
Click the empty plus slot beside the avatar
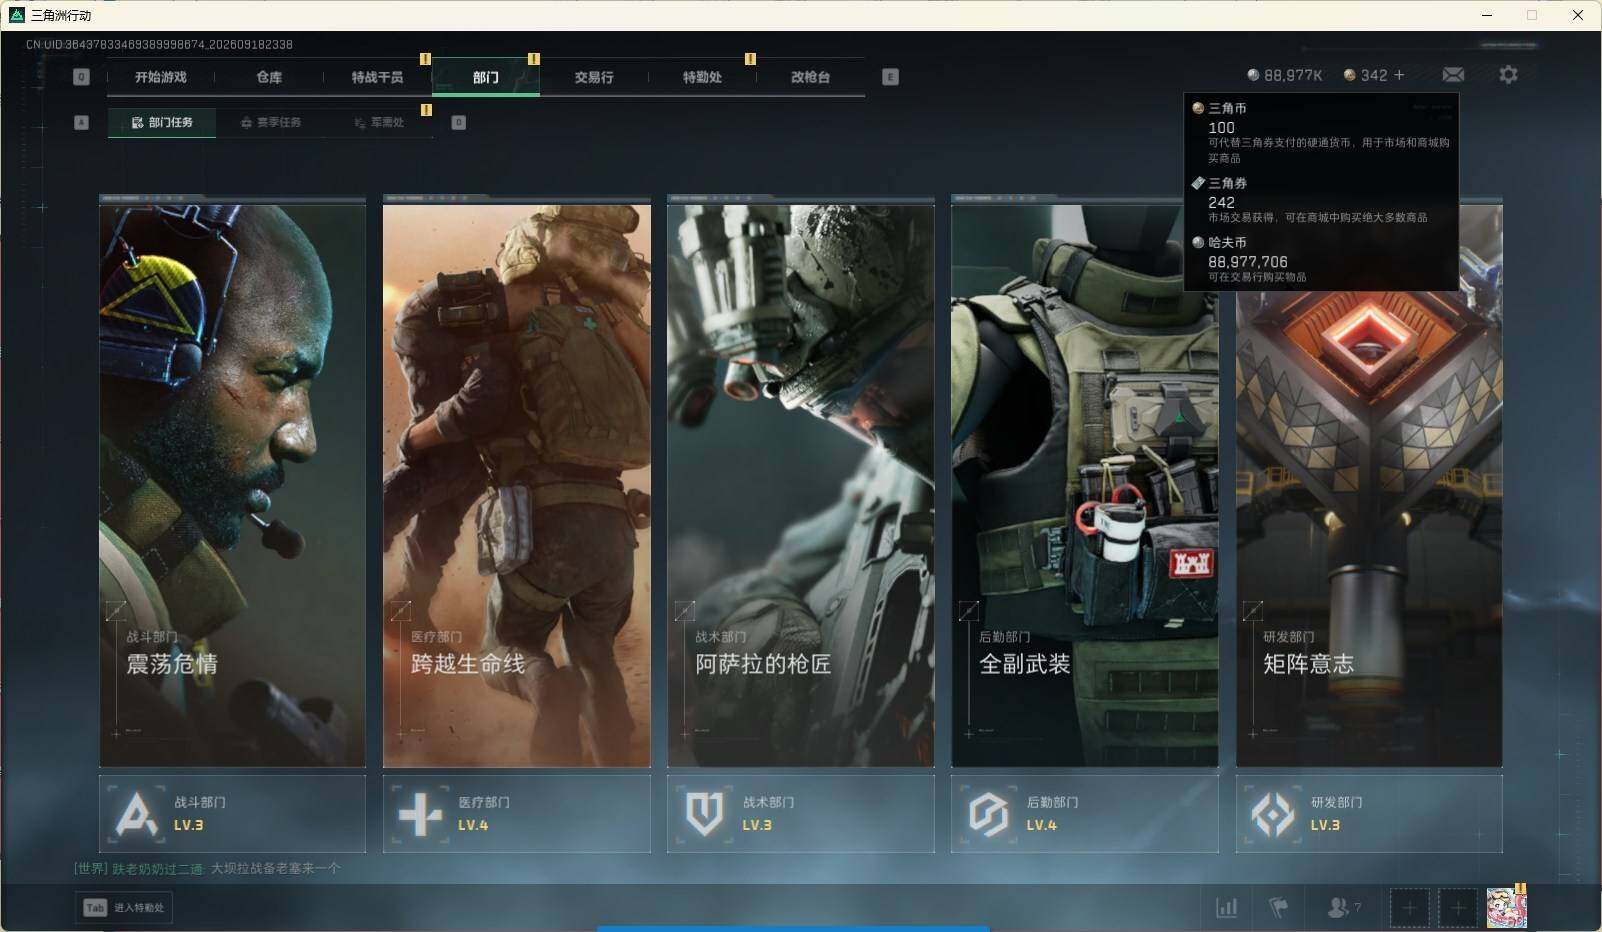(x=1458, y=908)
